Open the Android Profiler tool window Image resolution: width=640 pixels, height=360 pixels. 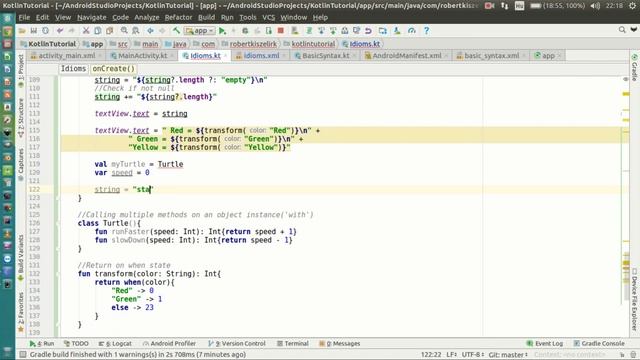click(x=169, y=344)
